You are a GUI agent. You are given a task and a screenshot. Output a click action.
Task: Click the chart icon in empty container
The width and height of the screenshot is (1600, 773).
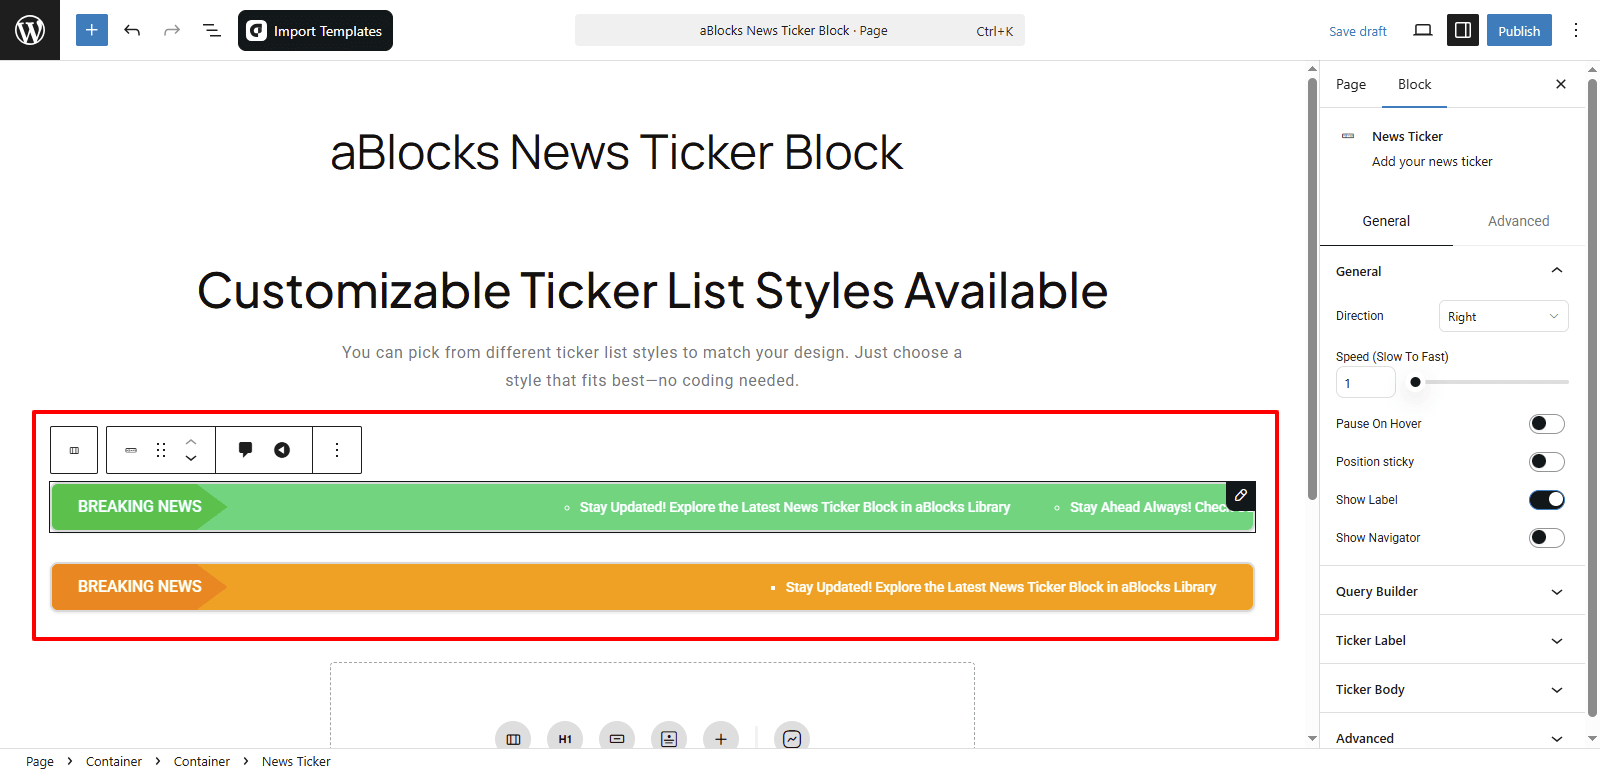click(x=792, y=739)
